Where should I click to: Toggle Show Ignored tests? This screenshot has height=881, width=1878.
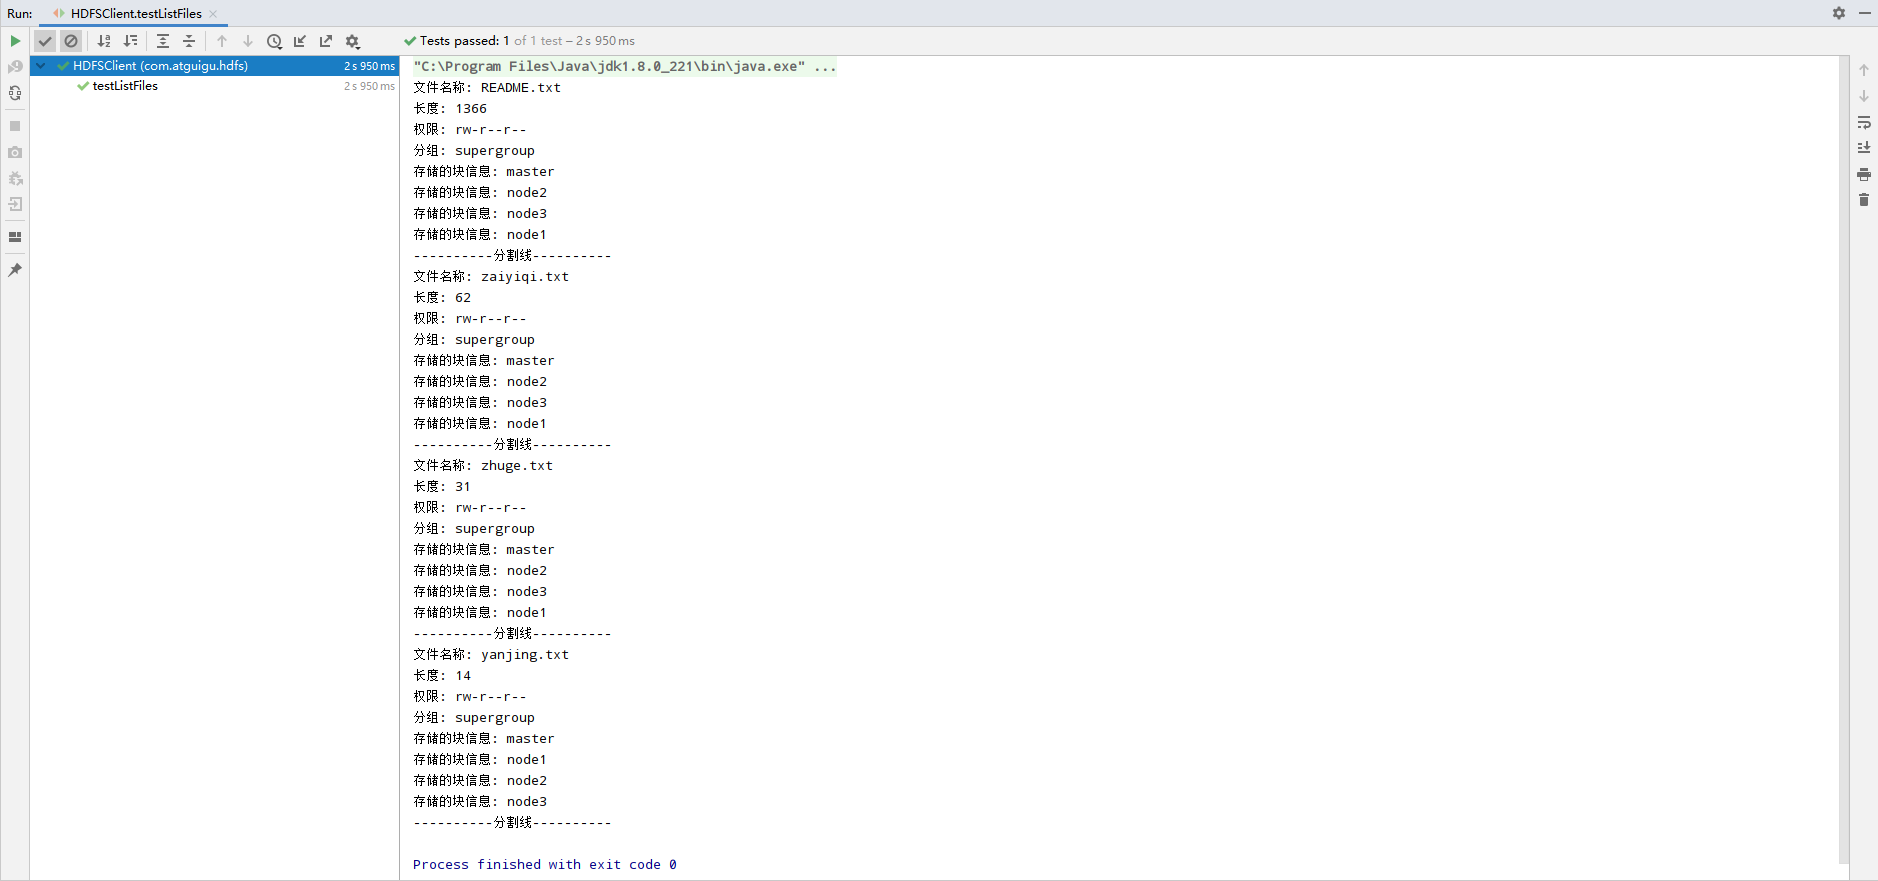[71, 41]
